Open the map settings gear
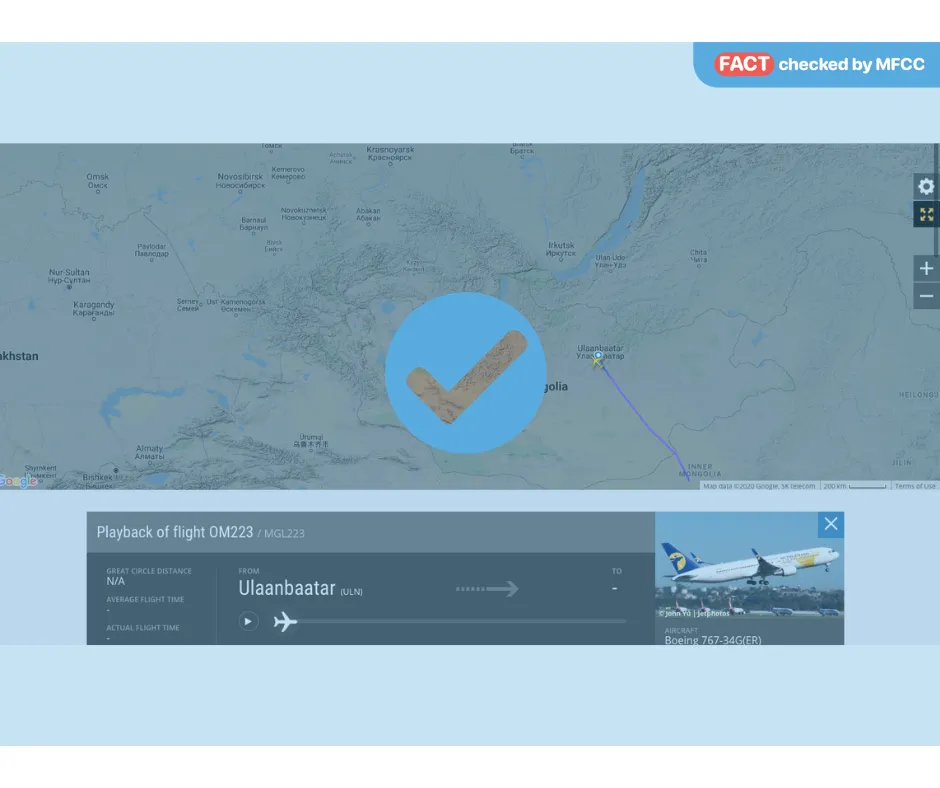Image resolution: width=940 pixels, height=788 pixels. point(926,187)
